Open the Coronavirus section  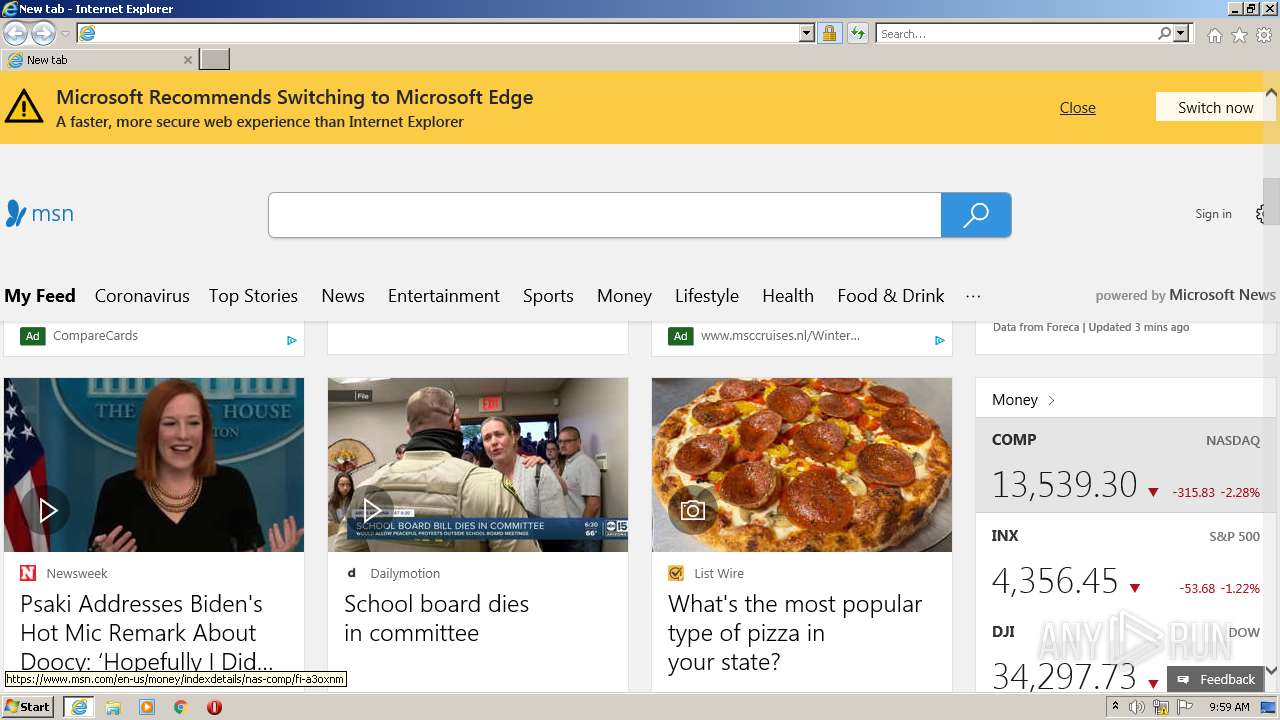pos(142,296)
